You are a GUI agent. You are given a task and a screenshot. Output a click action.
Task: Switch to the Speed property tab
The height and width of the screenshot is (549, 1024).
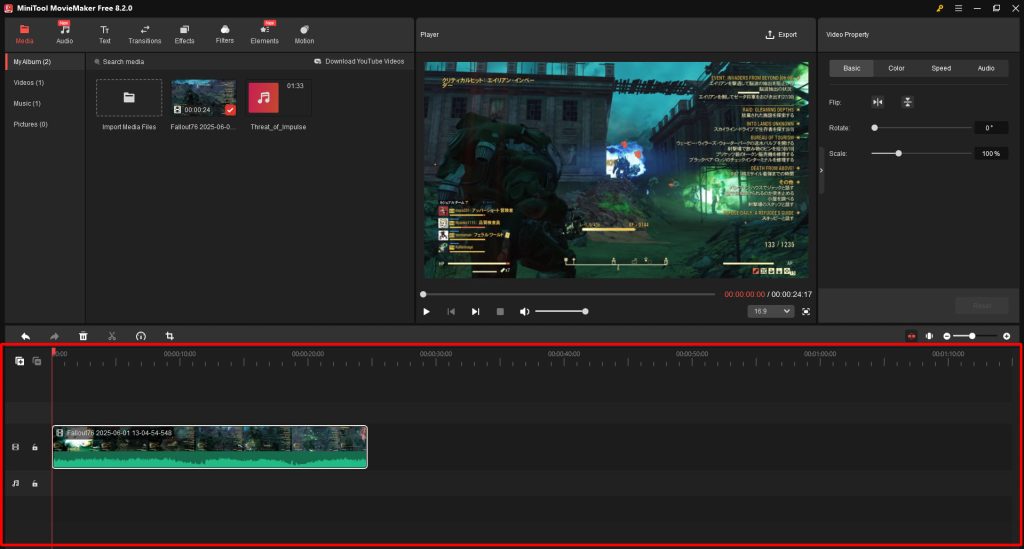941,68
